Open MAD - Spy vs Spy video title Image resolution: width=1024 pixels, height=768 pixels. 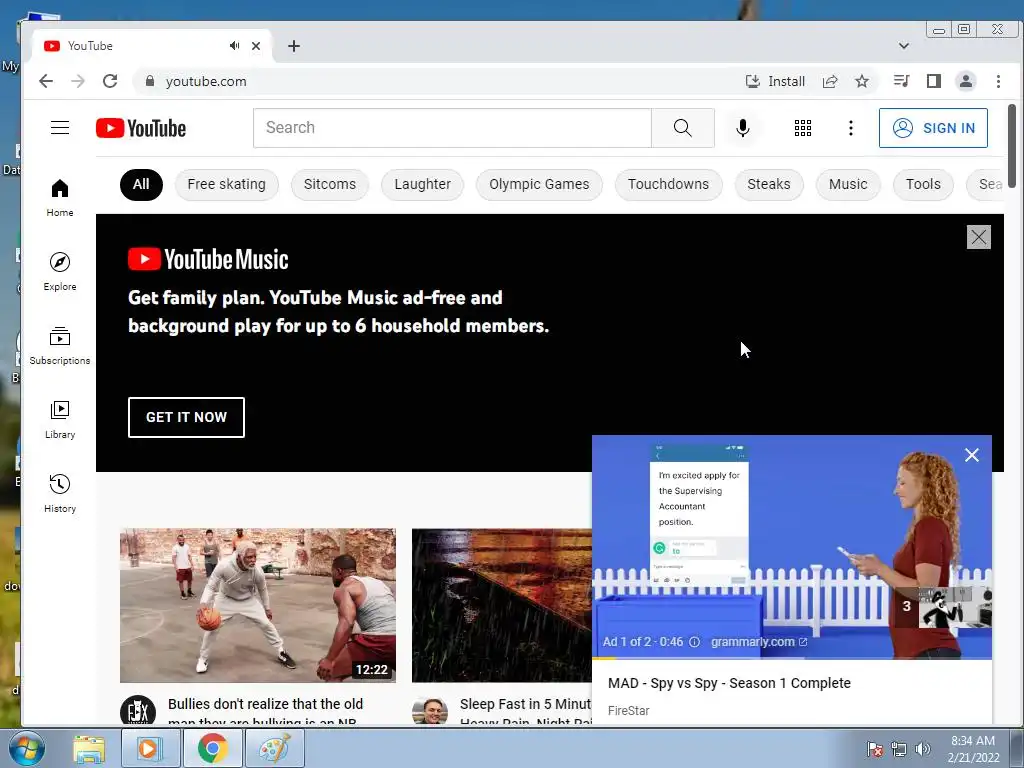click(729, 683)
